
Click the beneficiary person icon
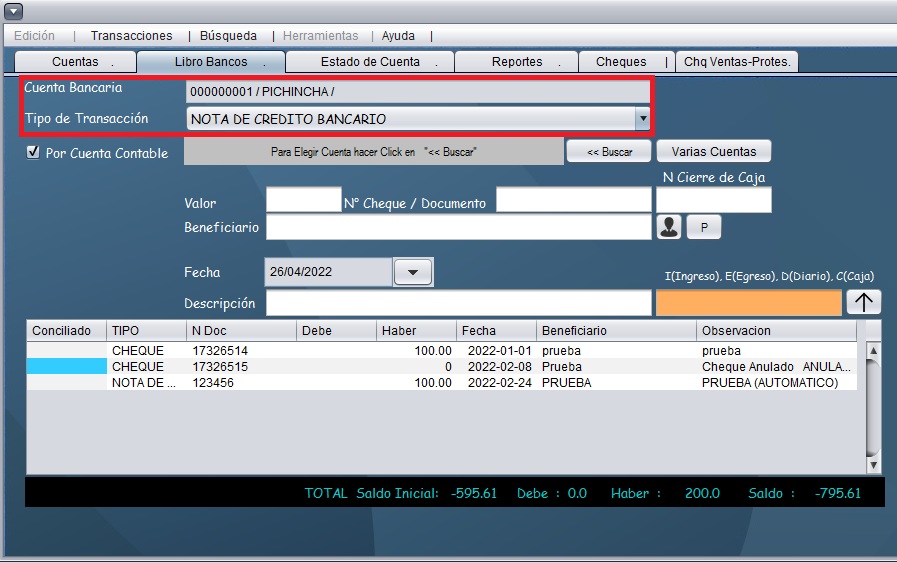click(x=669, y=228)
